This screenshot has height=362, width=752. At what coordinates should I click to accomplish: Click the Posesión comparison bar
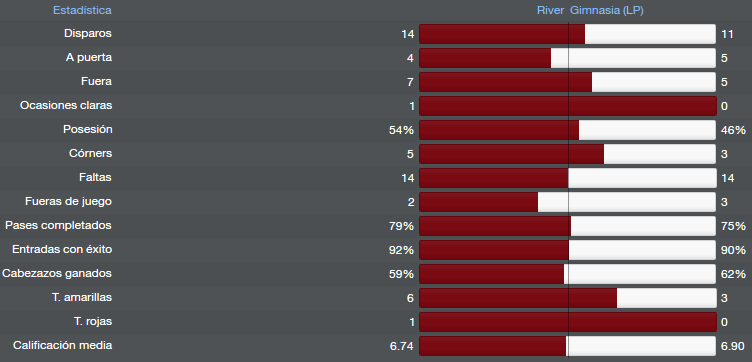point(568,130)
